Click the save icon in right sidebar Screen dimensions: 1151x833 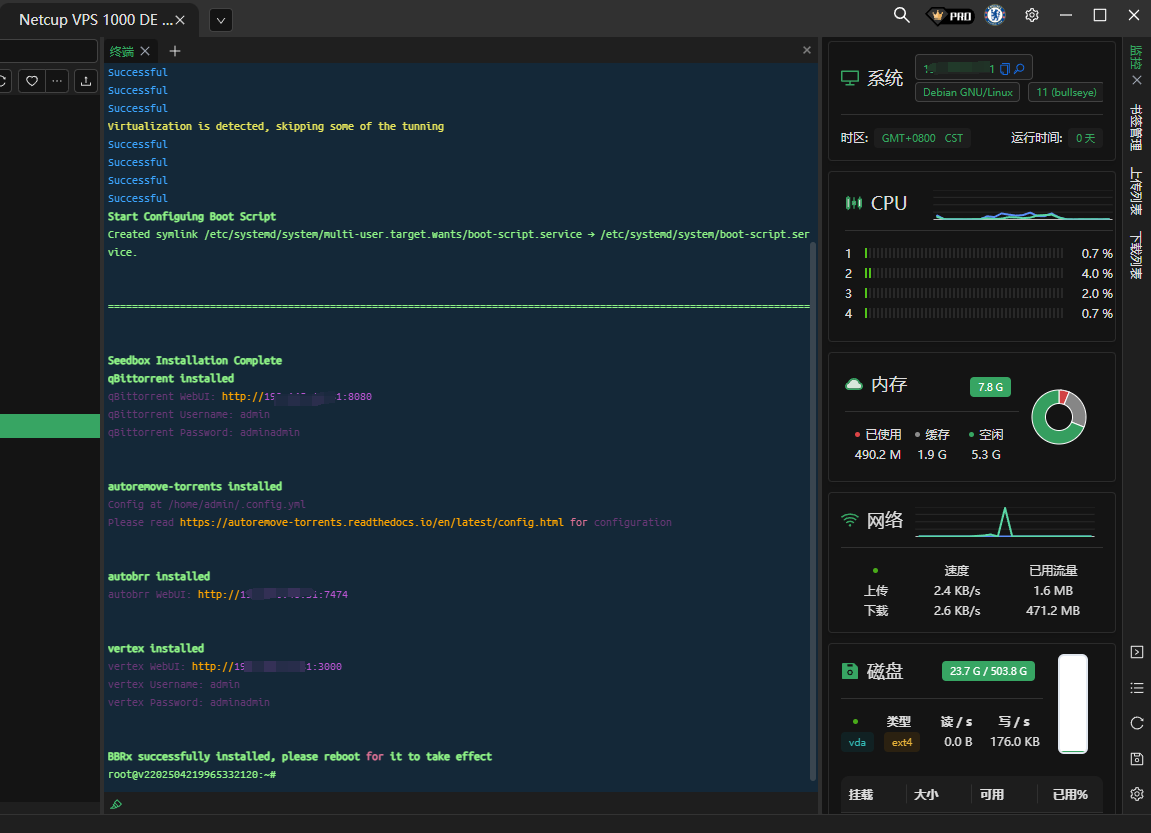[1136, 759]
